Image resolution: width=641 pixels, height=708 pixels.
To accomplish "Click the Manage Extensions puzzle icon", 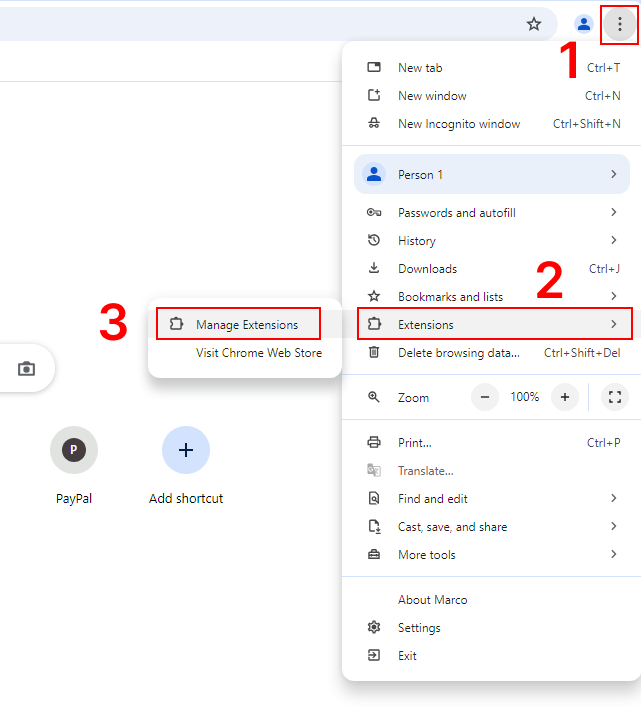I will (177, 324).
